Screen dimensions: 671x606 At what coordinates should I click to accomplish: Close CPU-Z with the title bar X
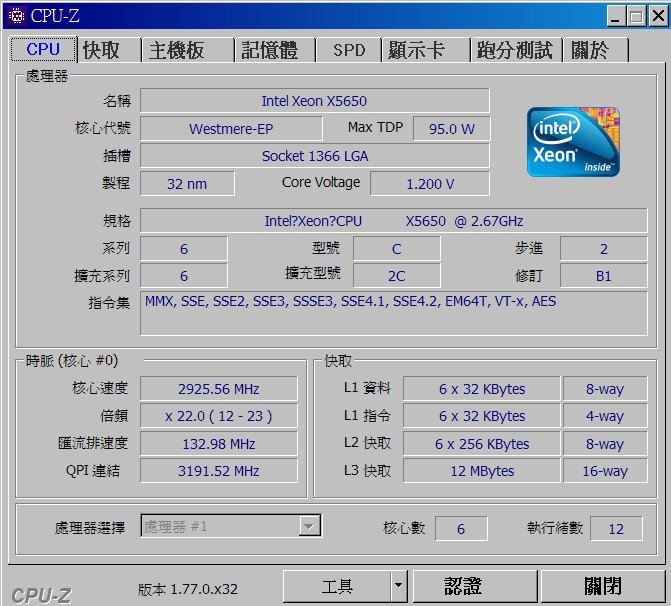click(658, 16)
